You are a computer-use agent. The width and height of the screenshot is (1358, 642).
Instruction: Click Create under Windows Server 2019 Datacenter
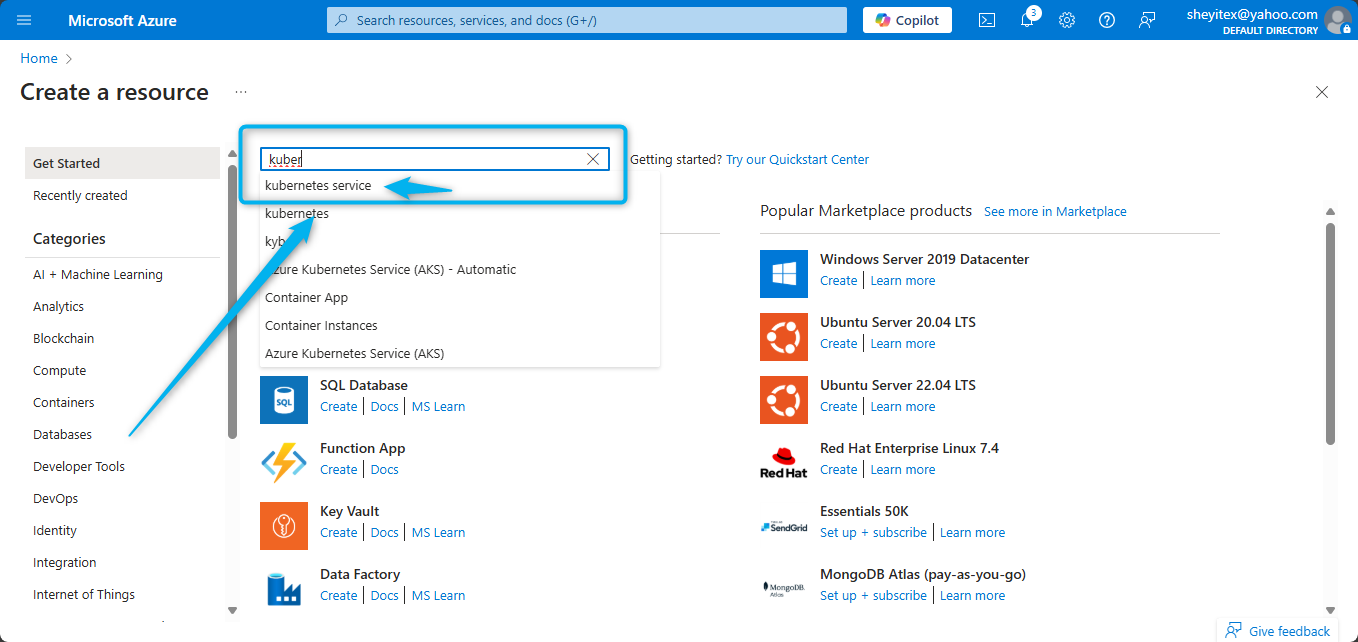click(838, 280)
